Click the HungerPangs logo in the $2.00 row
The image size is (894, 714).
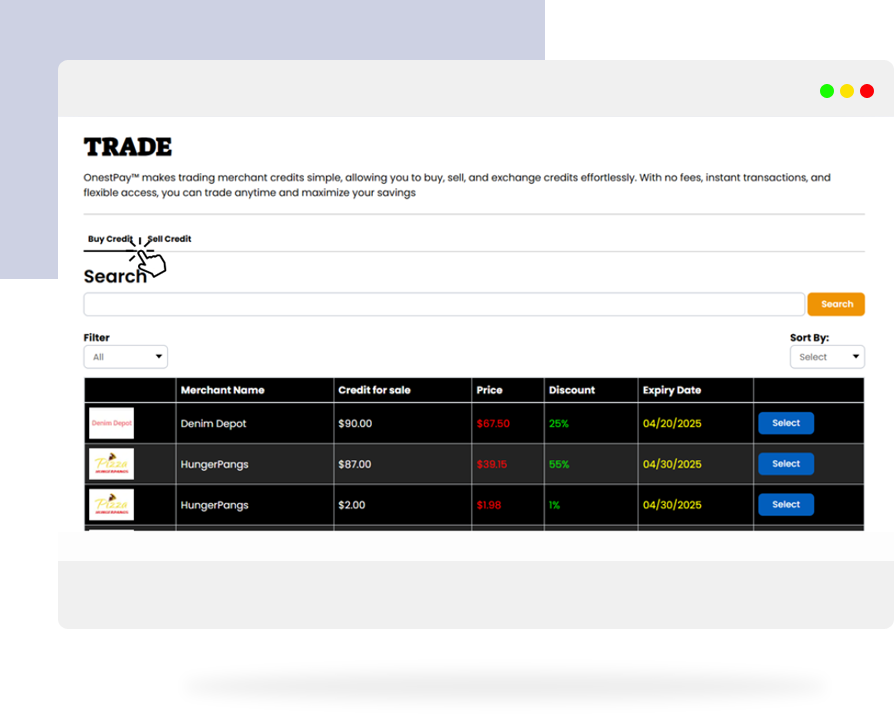pyautogui.click(x=111, y=505)
